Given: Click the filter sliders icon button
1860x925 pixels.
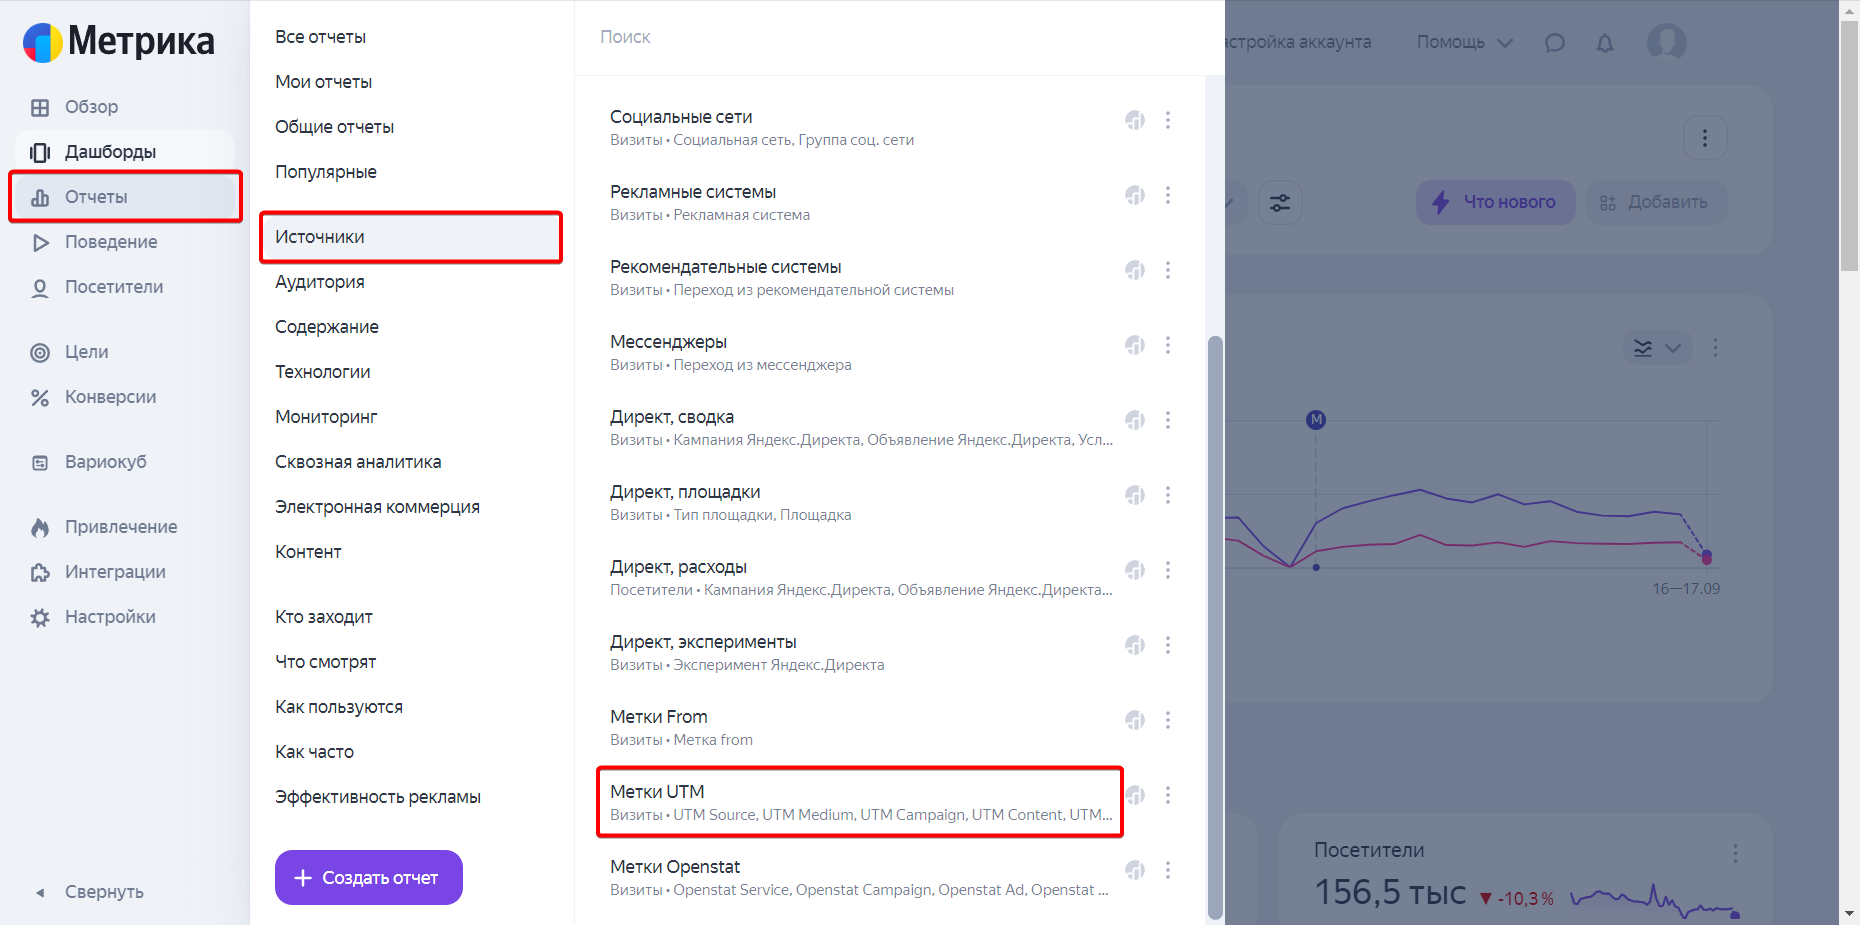Looking at the screenshot, I should tap(1280, 203).
